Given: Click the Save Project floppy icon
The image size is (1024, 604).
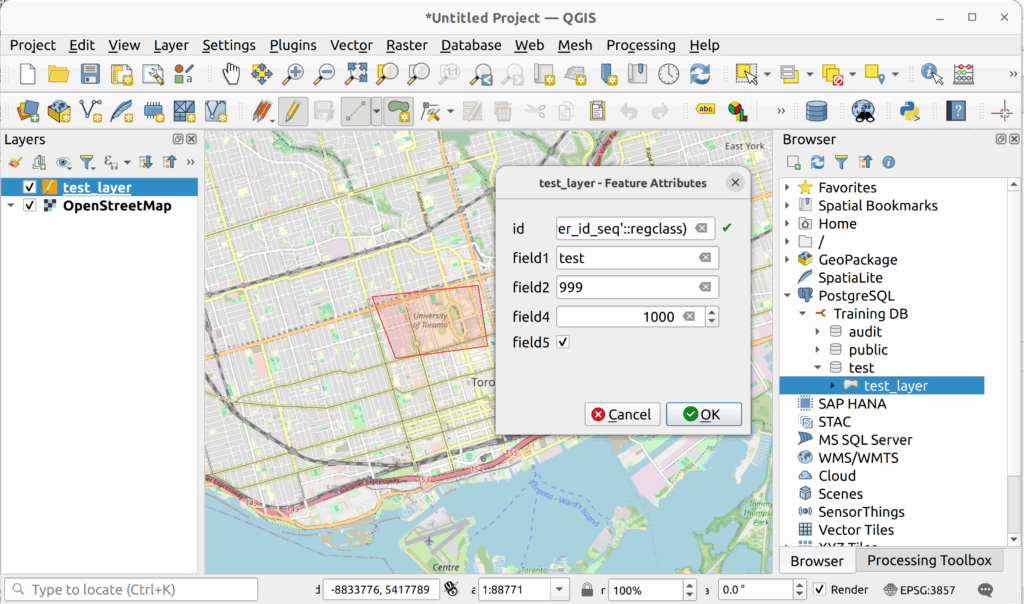Looking at the screenshot, I should 90,74.
